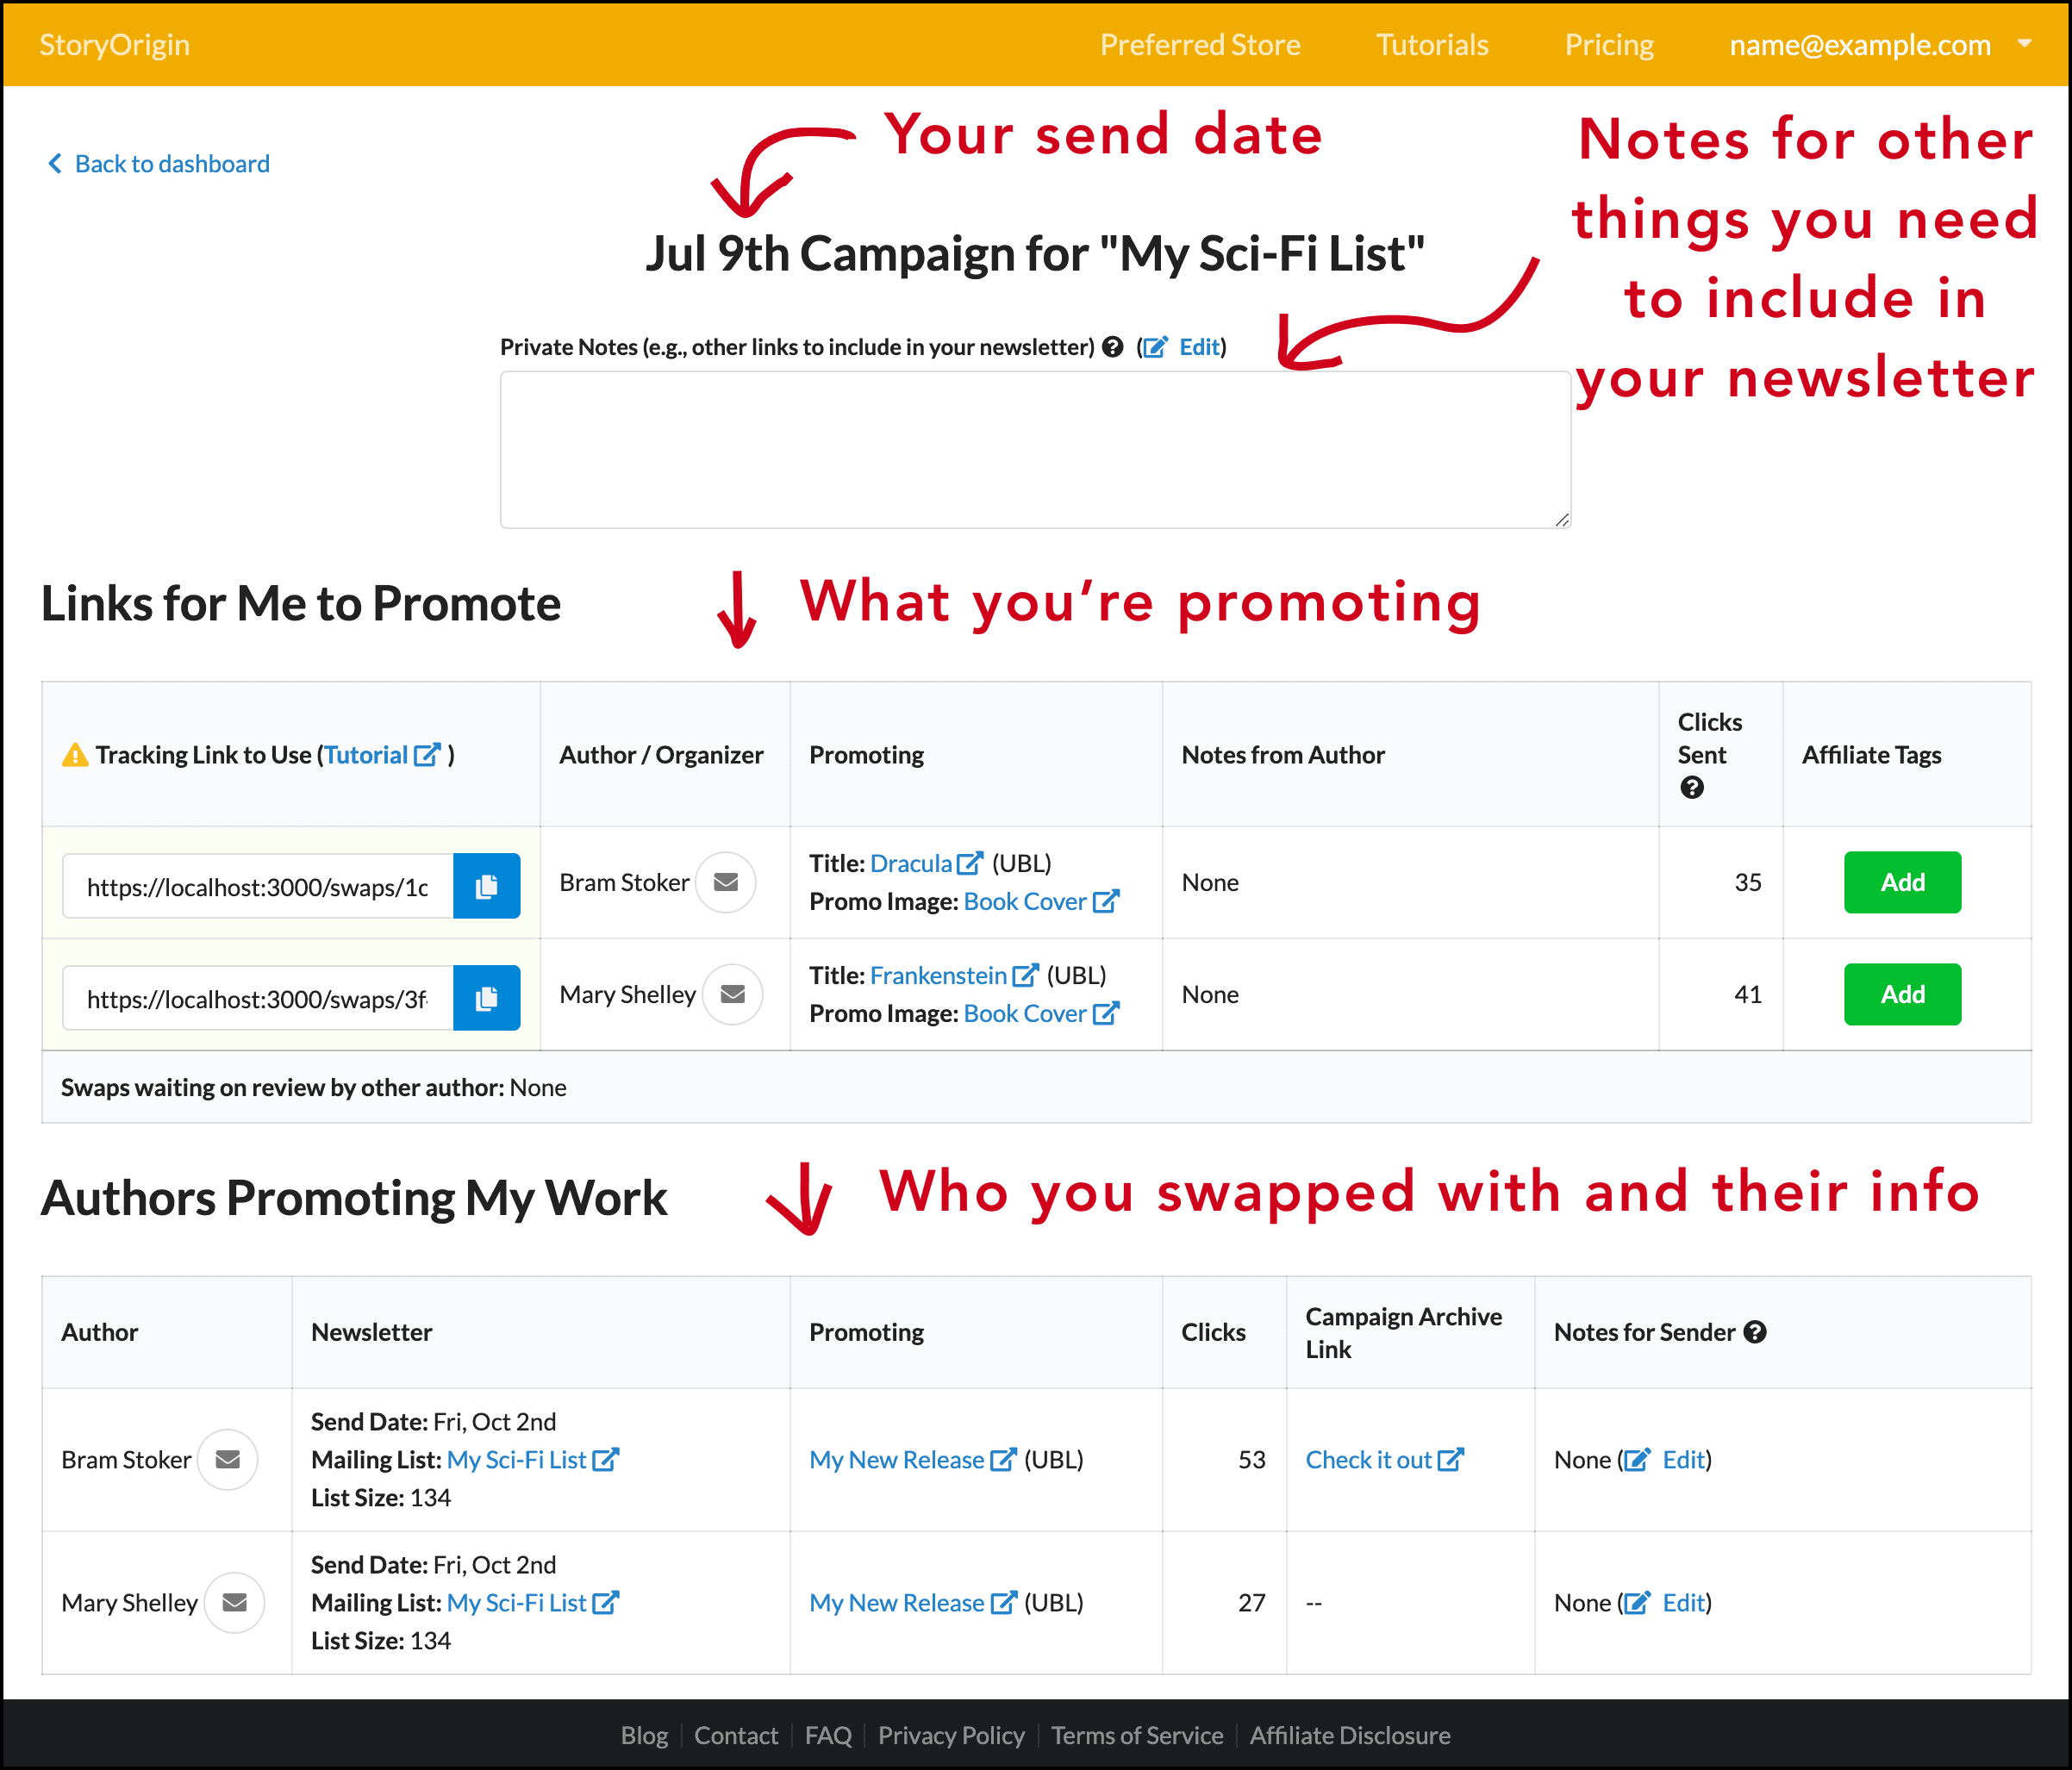Copy the Frankenstein swap tracking link
Image resolution: width=2072 pixels, height=1770 pixels.
487,997
